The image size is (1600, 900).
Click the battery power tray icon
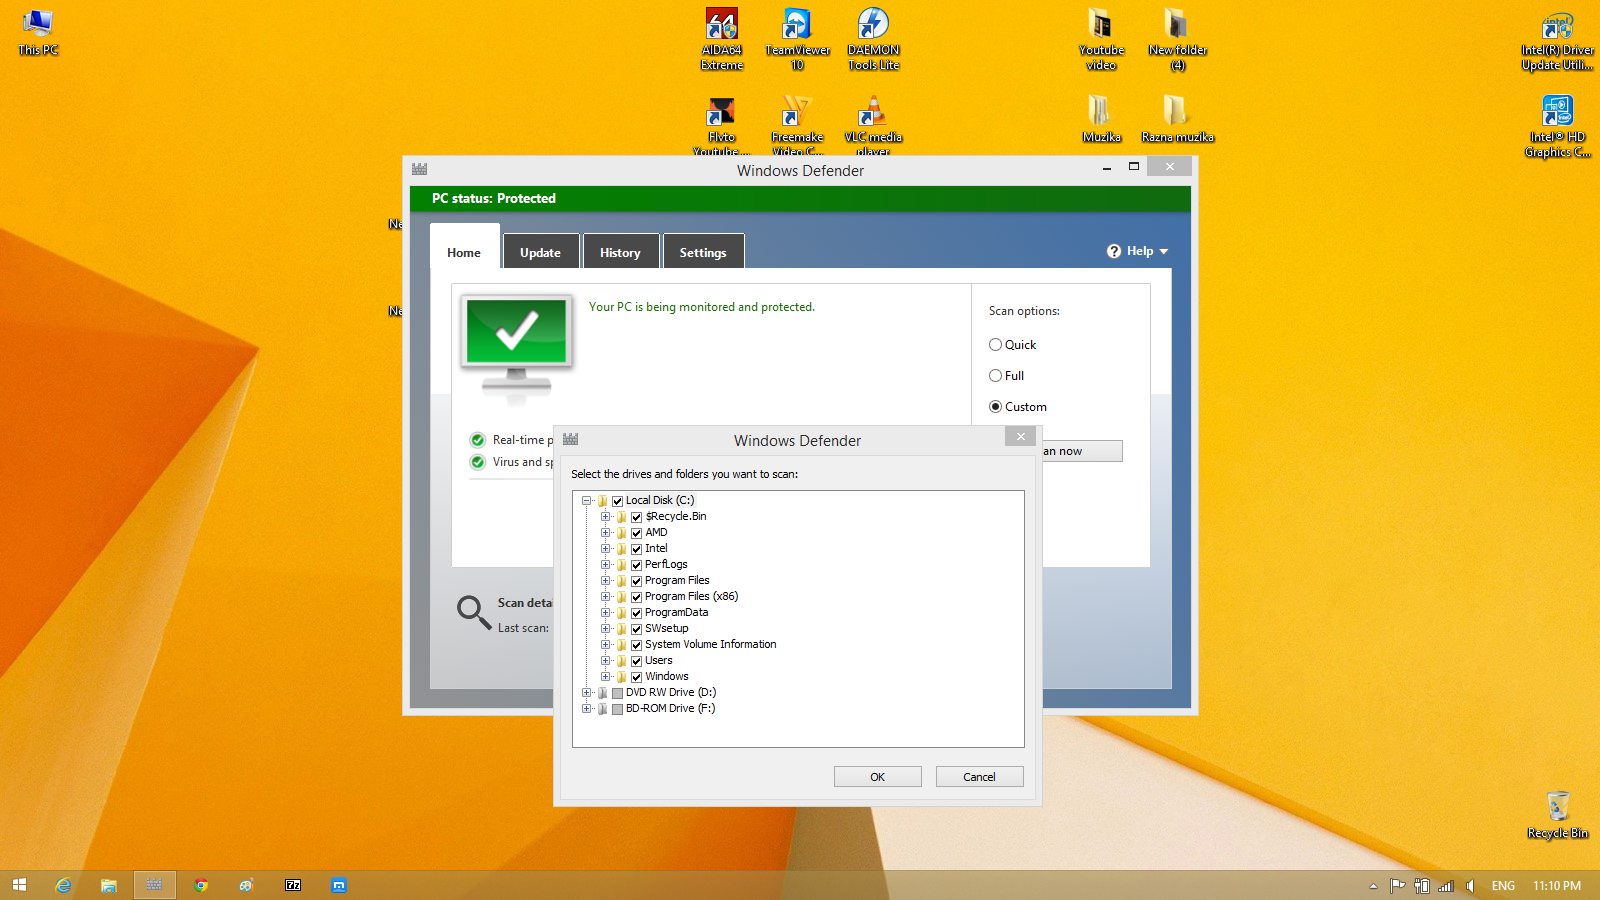point(1422,885)
